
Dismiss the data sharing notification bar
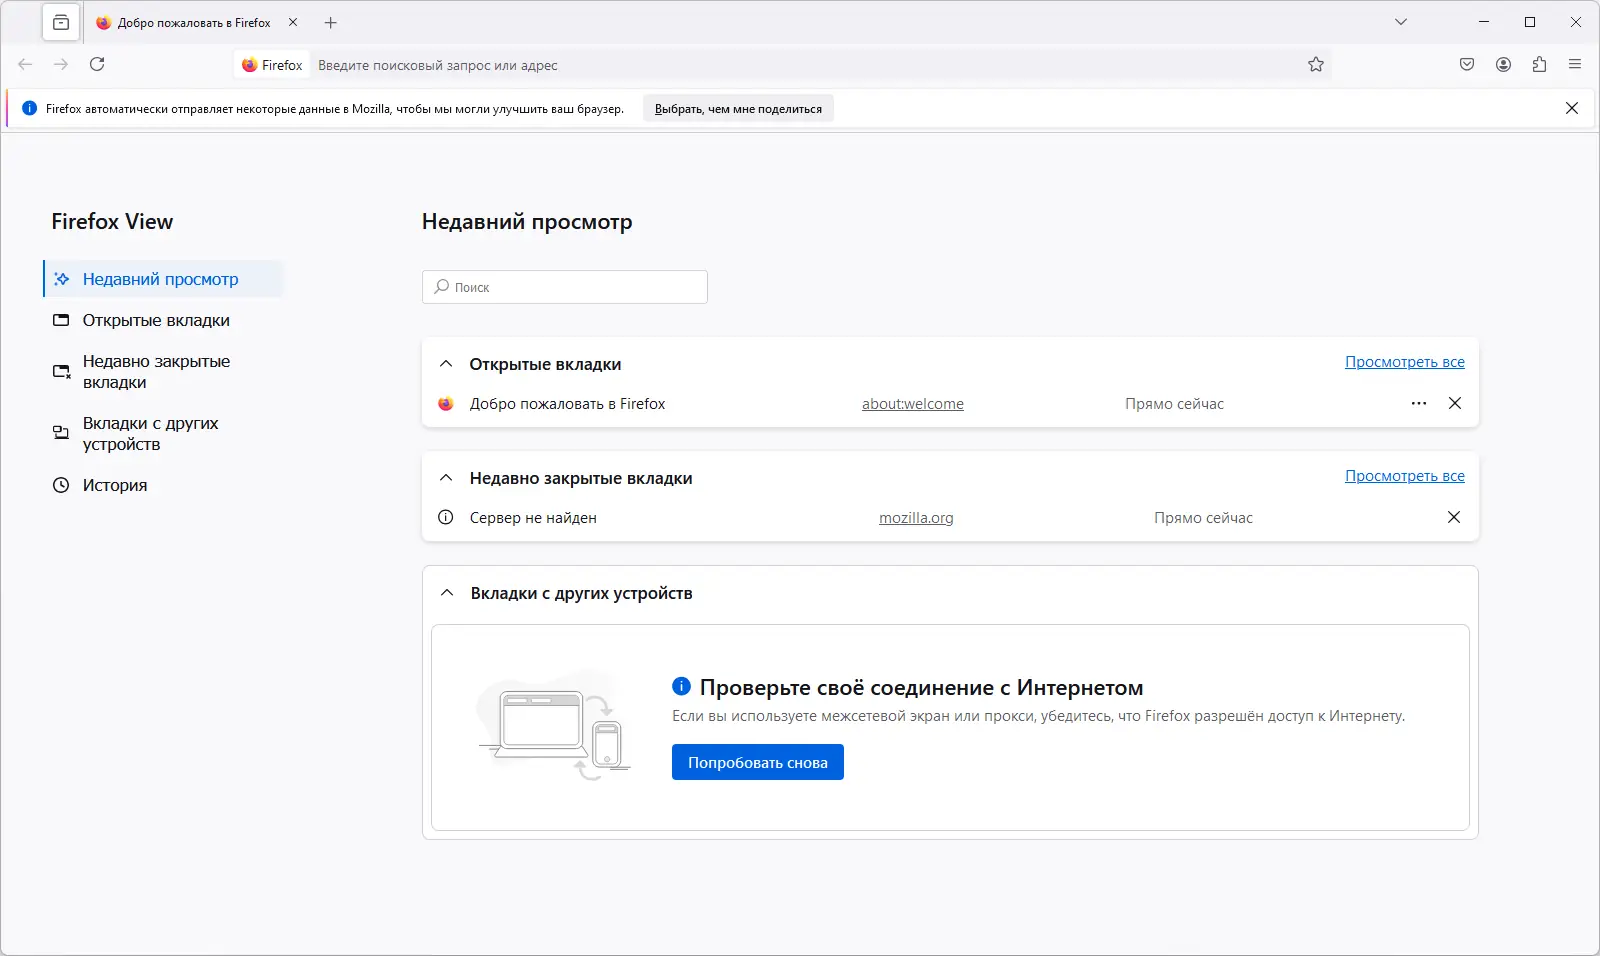(1572, 108)
